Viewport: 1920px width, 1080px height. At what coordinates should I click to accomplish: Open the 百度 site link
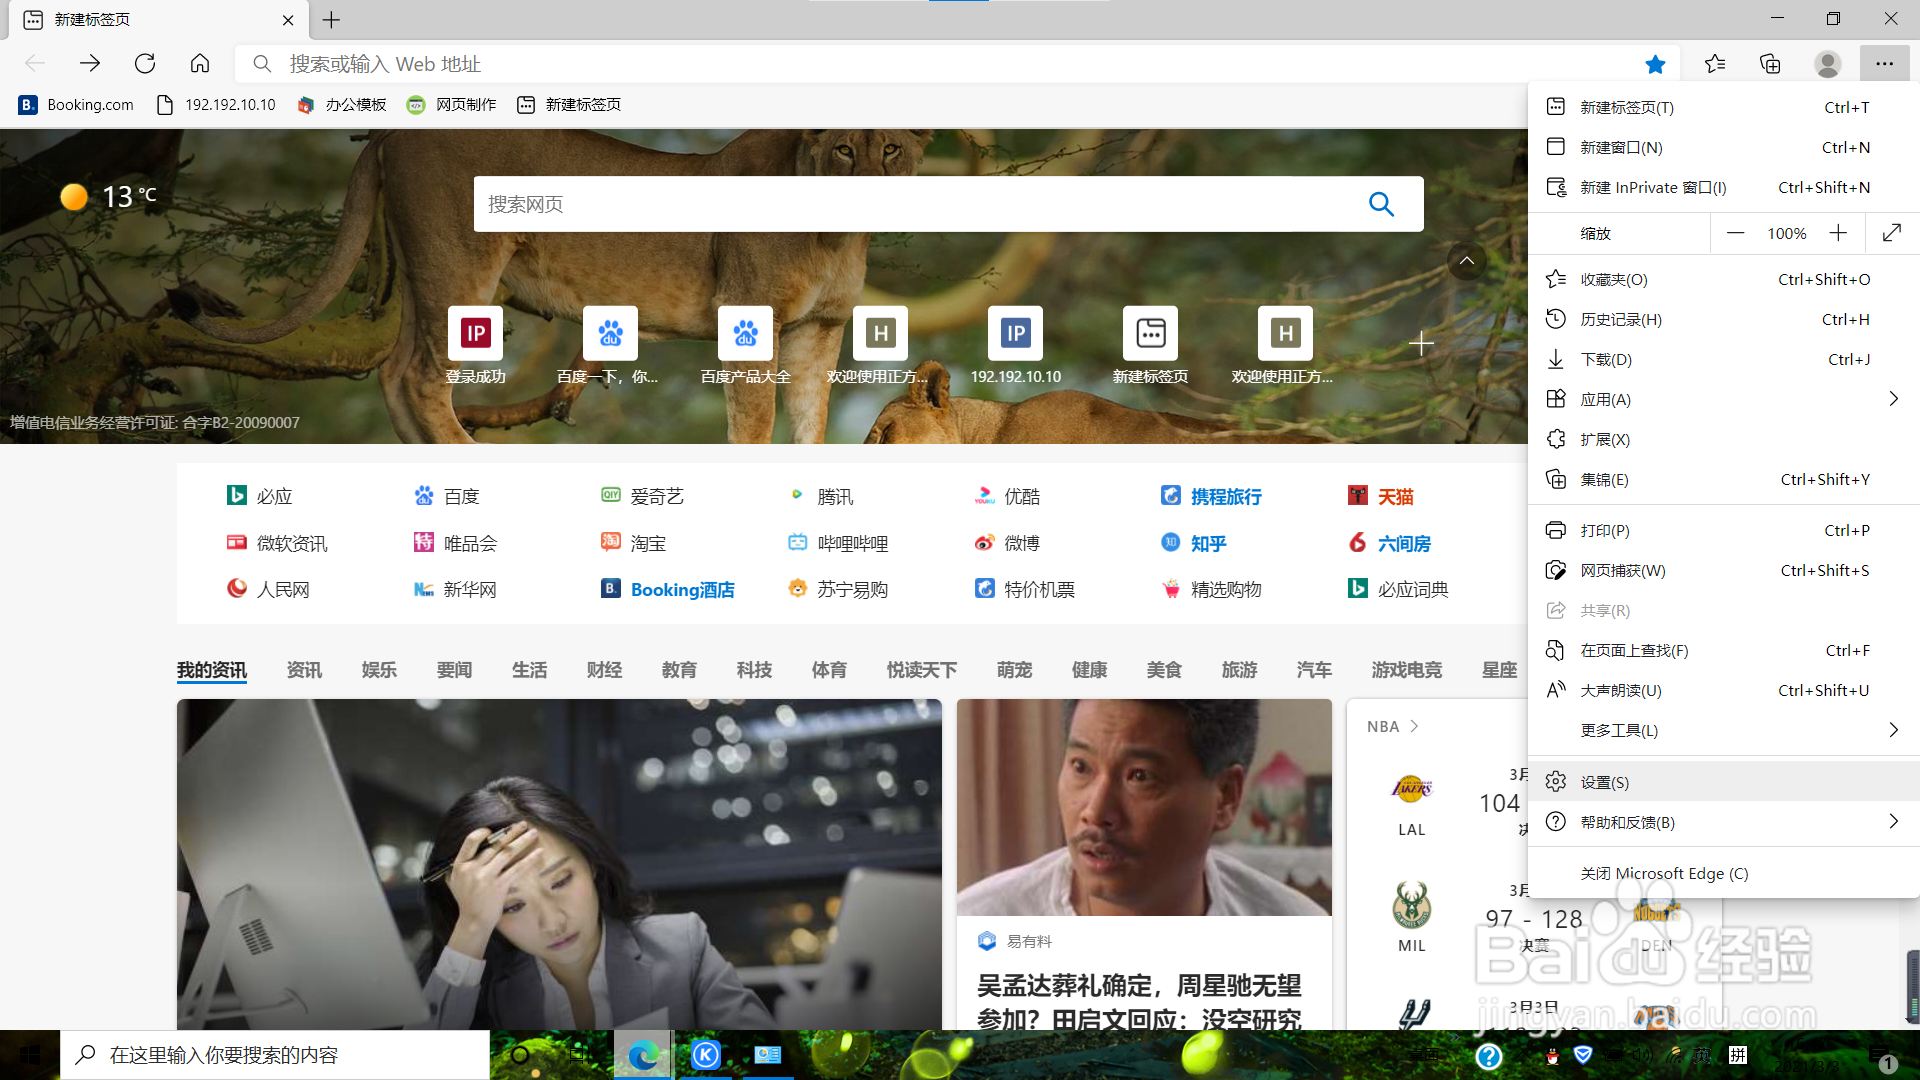click(x=447, y=496)
